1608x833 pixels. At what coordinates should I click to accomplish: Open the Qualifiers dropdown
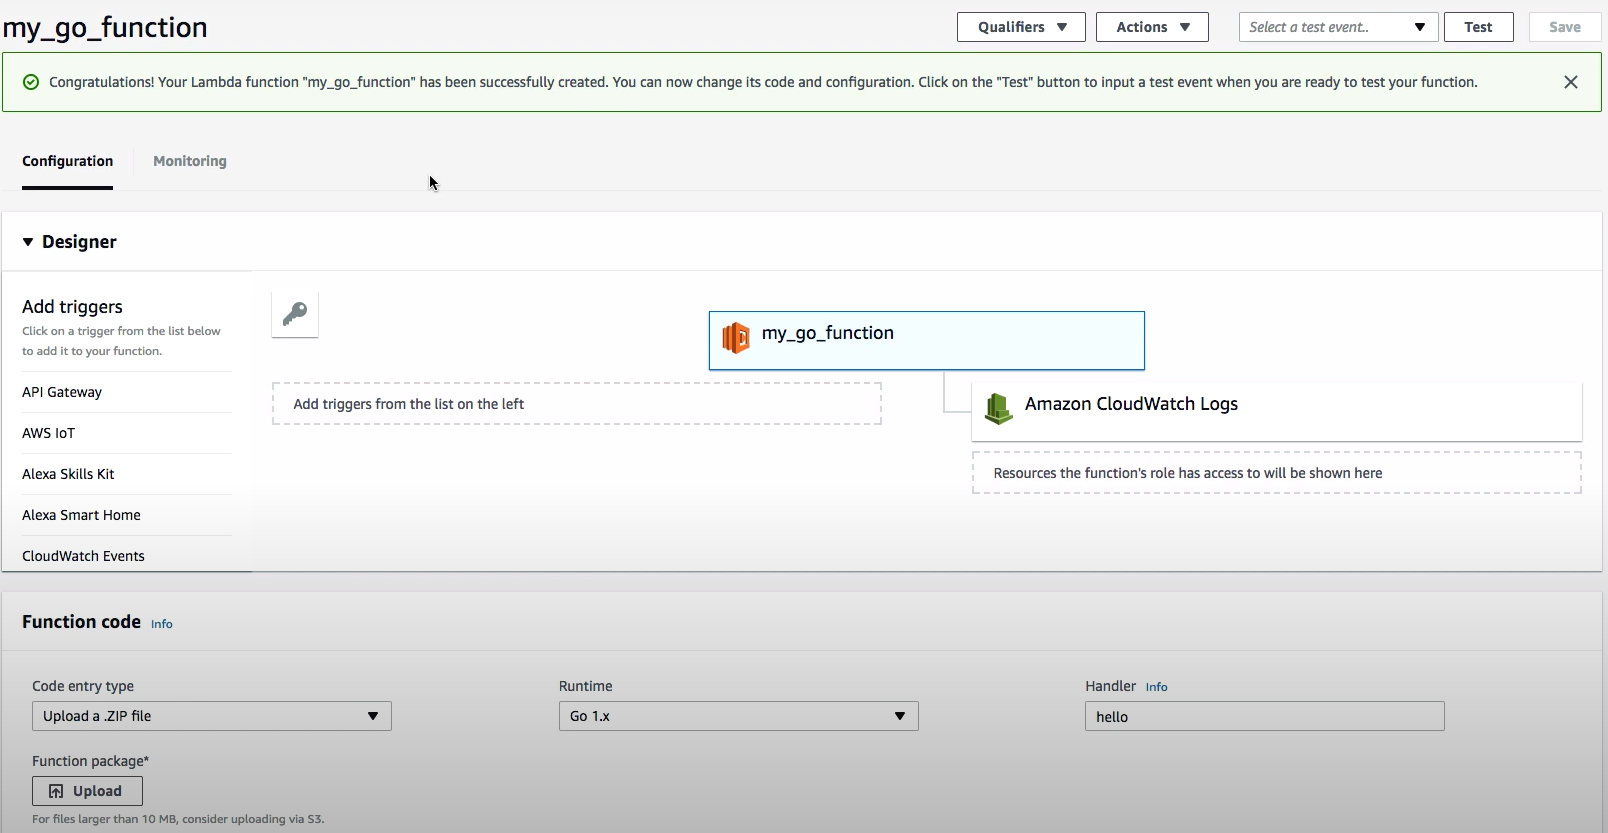pyautogui.click(x=1021, y=27)
